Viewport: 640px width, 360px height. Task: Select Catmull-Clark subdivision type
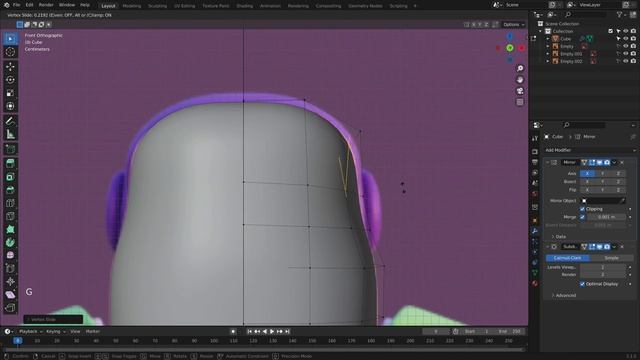(567, 258)
